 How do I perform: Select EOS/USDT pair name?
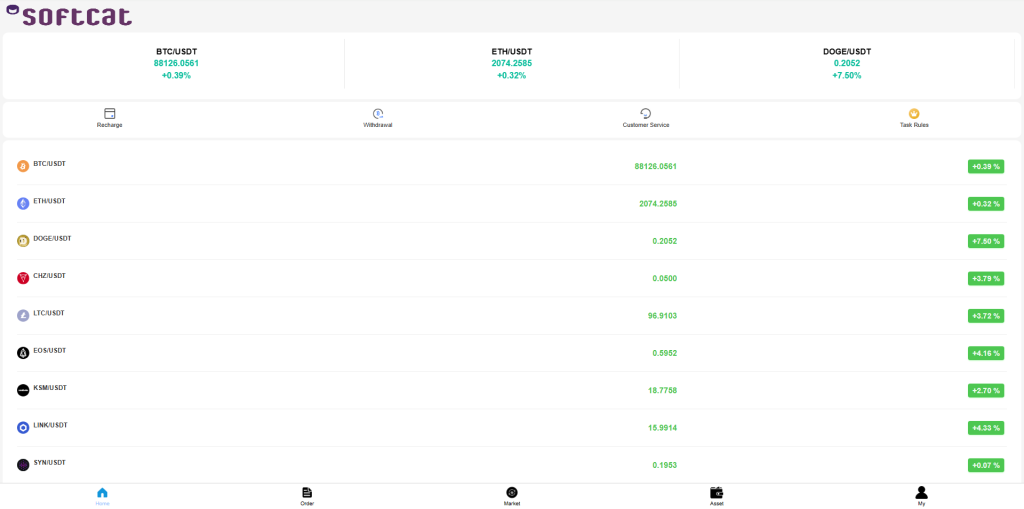[50, 350]
